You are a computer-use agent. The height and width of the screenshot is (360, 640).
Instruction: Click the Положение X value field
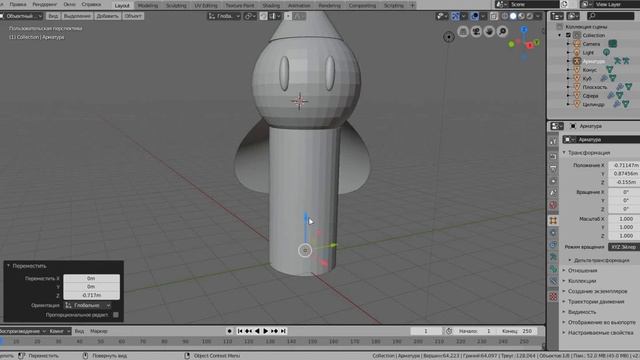coord(624,165)
